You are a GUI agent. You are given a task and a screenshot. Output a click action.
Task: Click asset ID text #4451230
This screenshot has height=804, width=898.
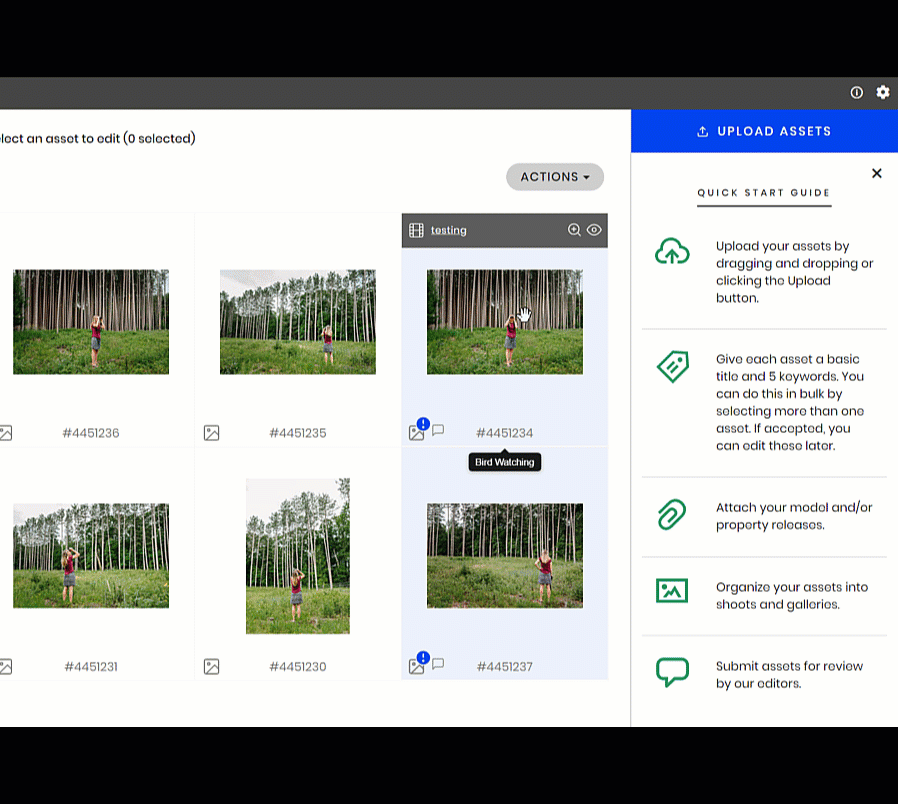click(298, 667)
